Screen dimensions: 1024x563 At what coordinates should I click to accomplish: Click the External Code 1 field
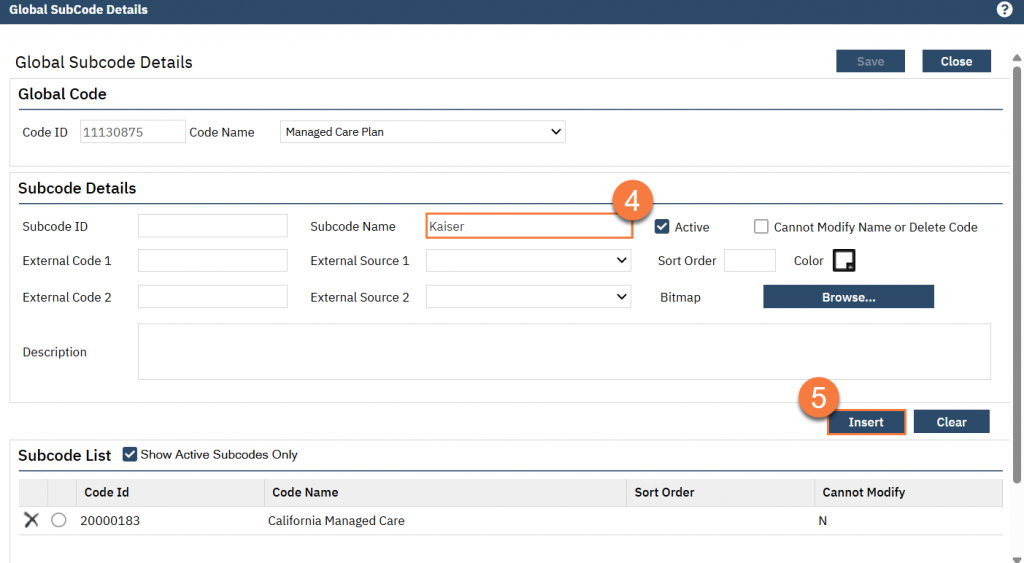tap(212, 261)
